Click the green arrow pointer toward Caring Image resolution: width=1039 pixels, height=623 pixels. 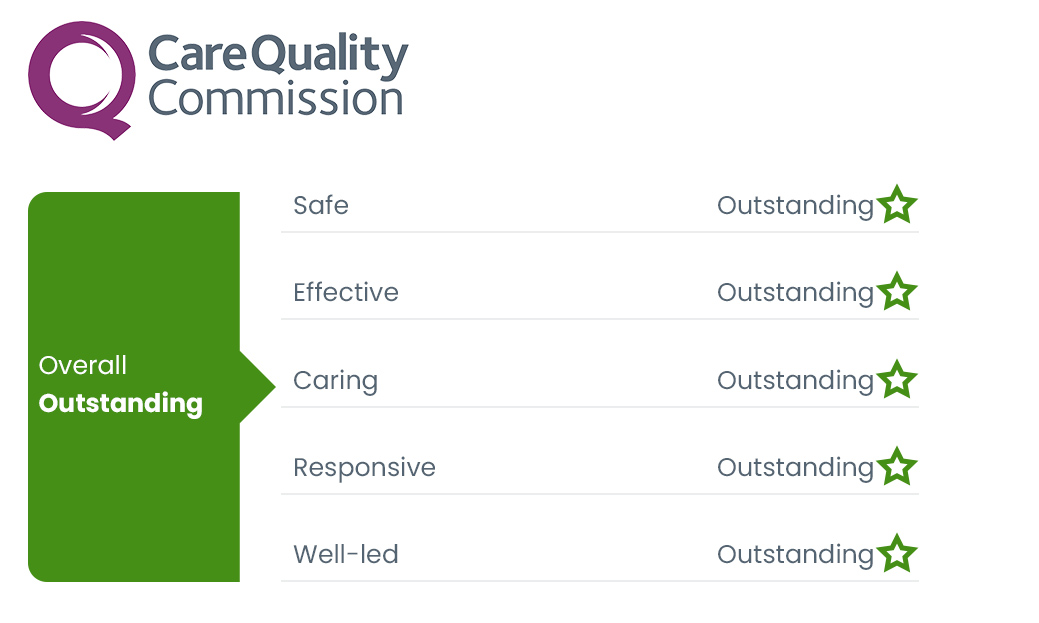[256, 386]
